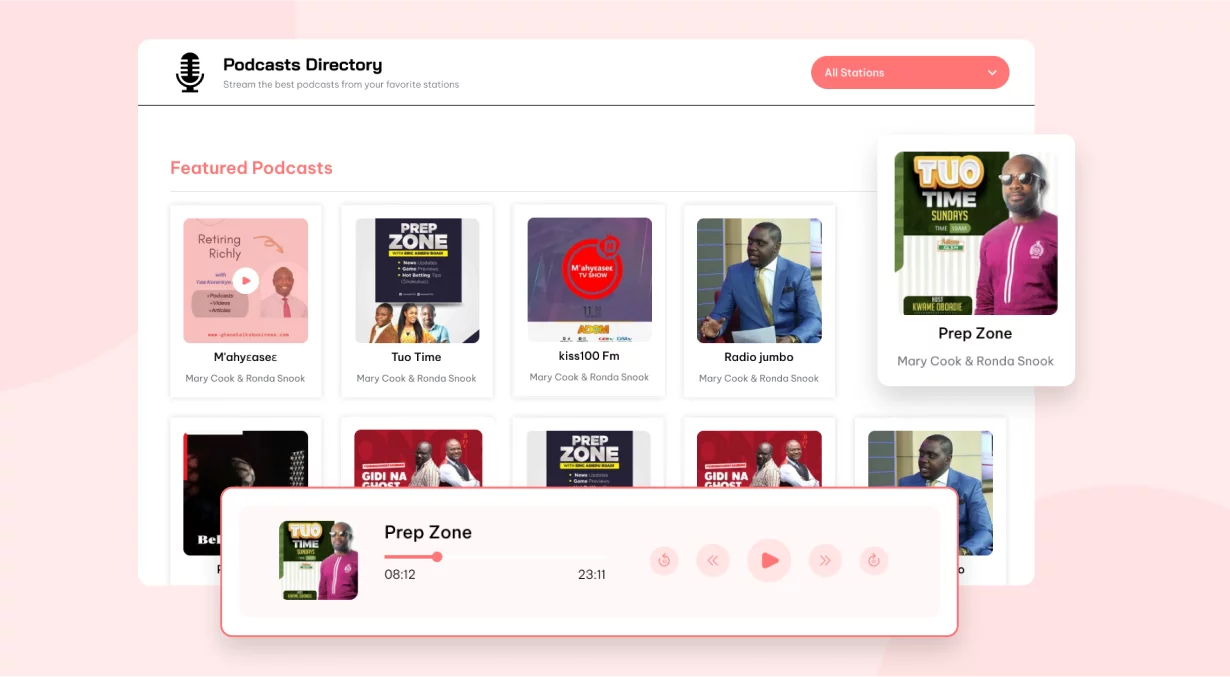This screenshot has height=677, width=1230.
Task: Open the Featured Podcasts section heading
Action: click(x=251, y=167)
